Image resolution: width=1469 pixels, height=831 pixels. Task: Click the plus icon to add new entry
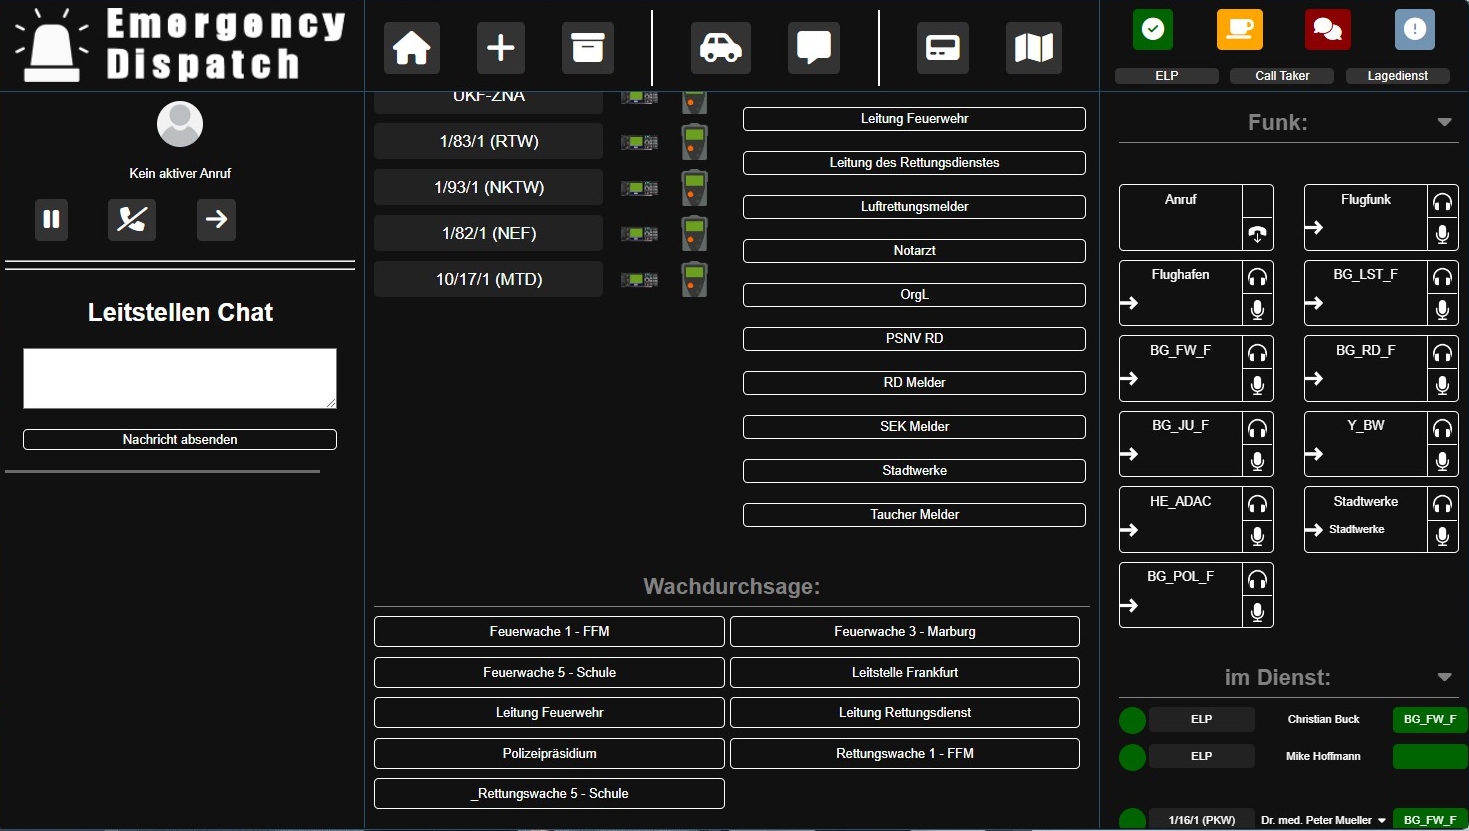500,48
